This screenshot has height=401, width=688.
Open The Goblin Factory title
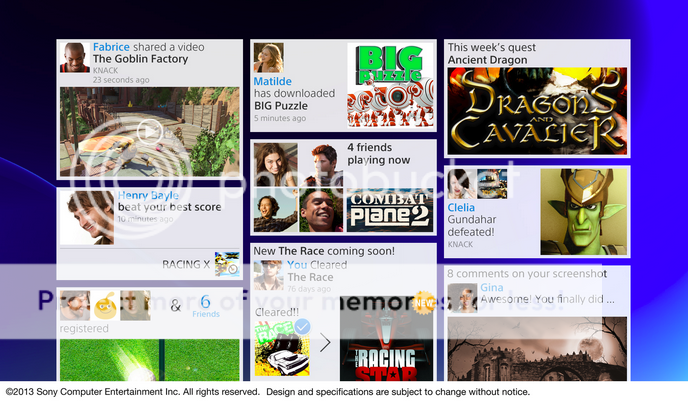[140, 59]
